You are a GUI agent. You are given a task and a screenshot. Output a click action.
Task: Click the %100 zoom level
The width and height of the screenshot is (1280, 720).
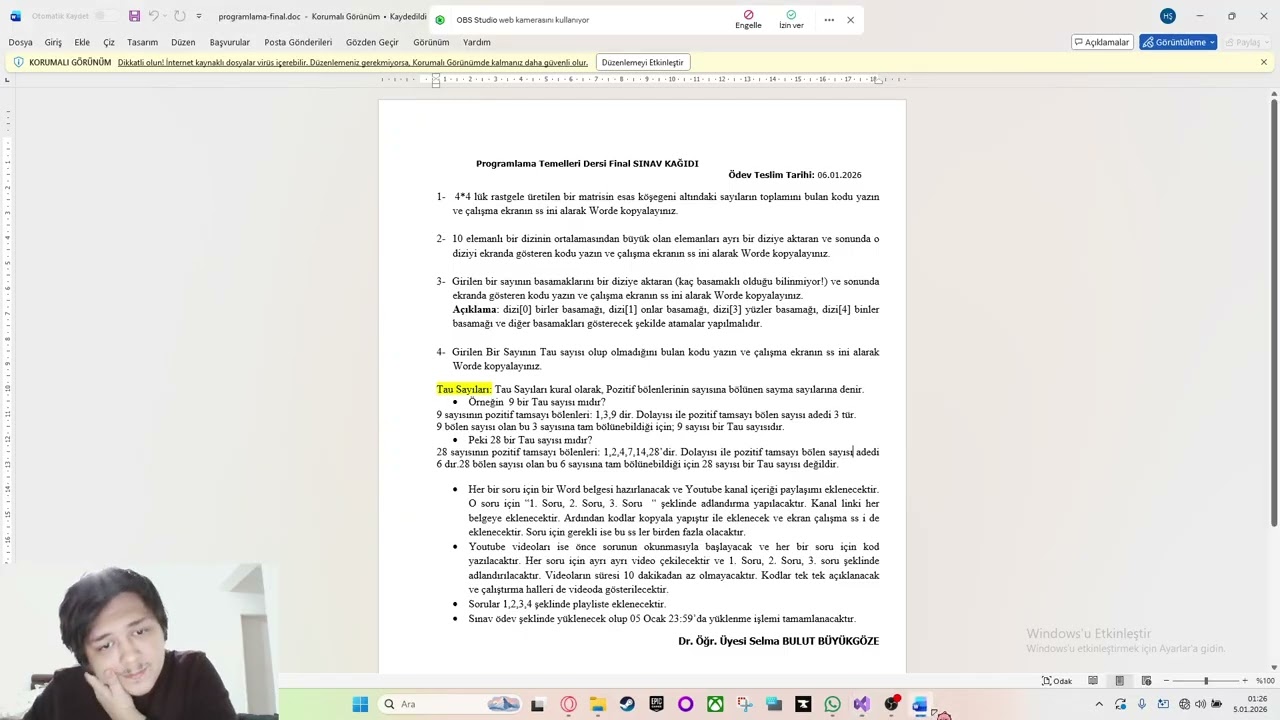click(1265, 681)
